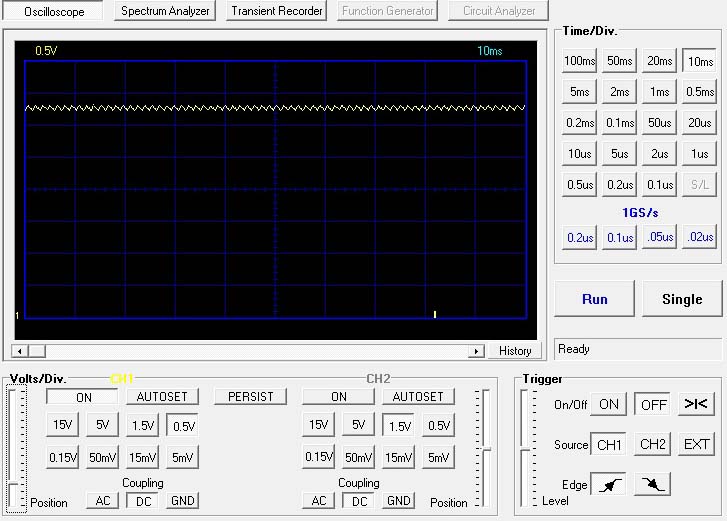Set trigger source to EXT

point(696,444)
